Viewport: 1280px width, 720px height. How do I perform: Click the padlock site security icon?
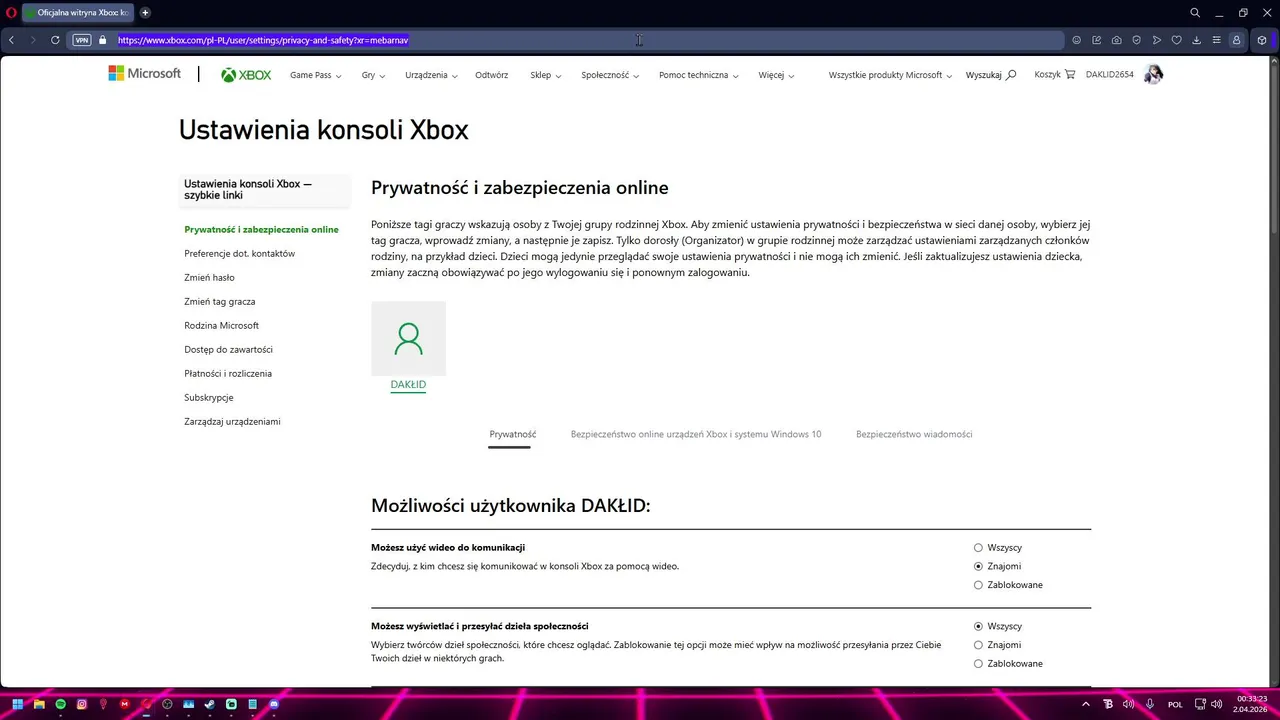pyautogui.click(x=102, y=40)
